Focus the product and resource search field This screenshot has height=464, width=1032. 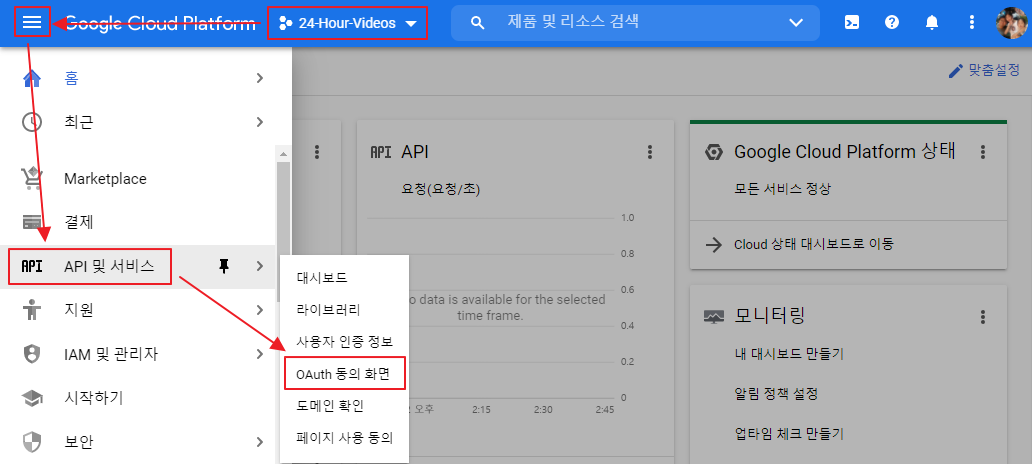pyautogui.click(x=635, y=23)
